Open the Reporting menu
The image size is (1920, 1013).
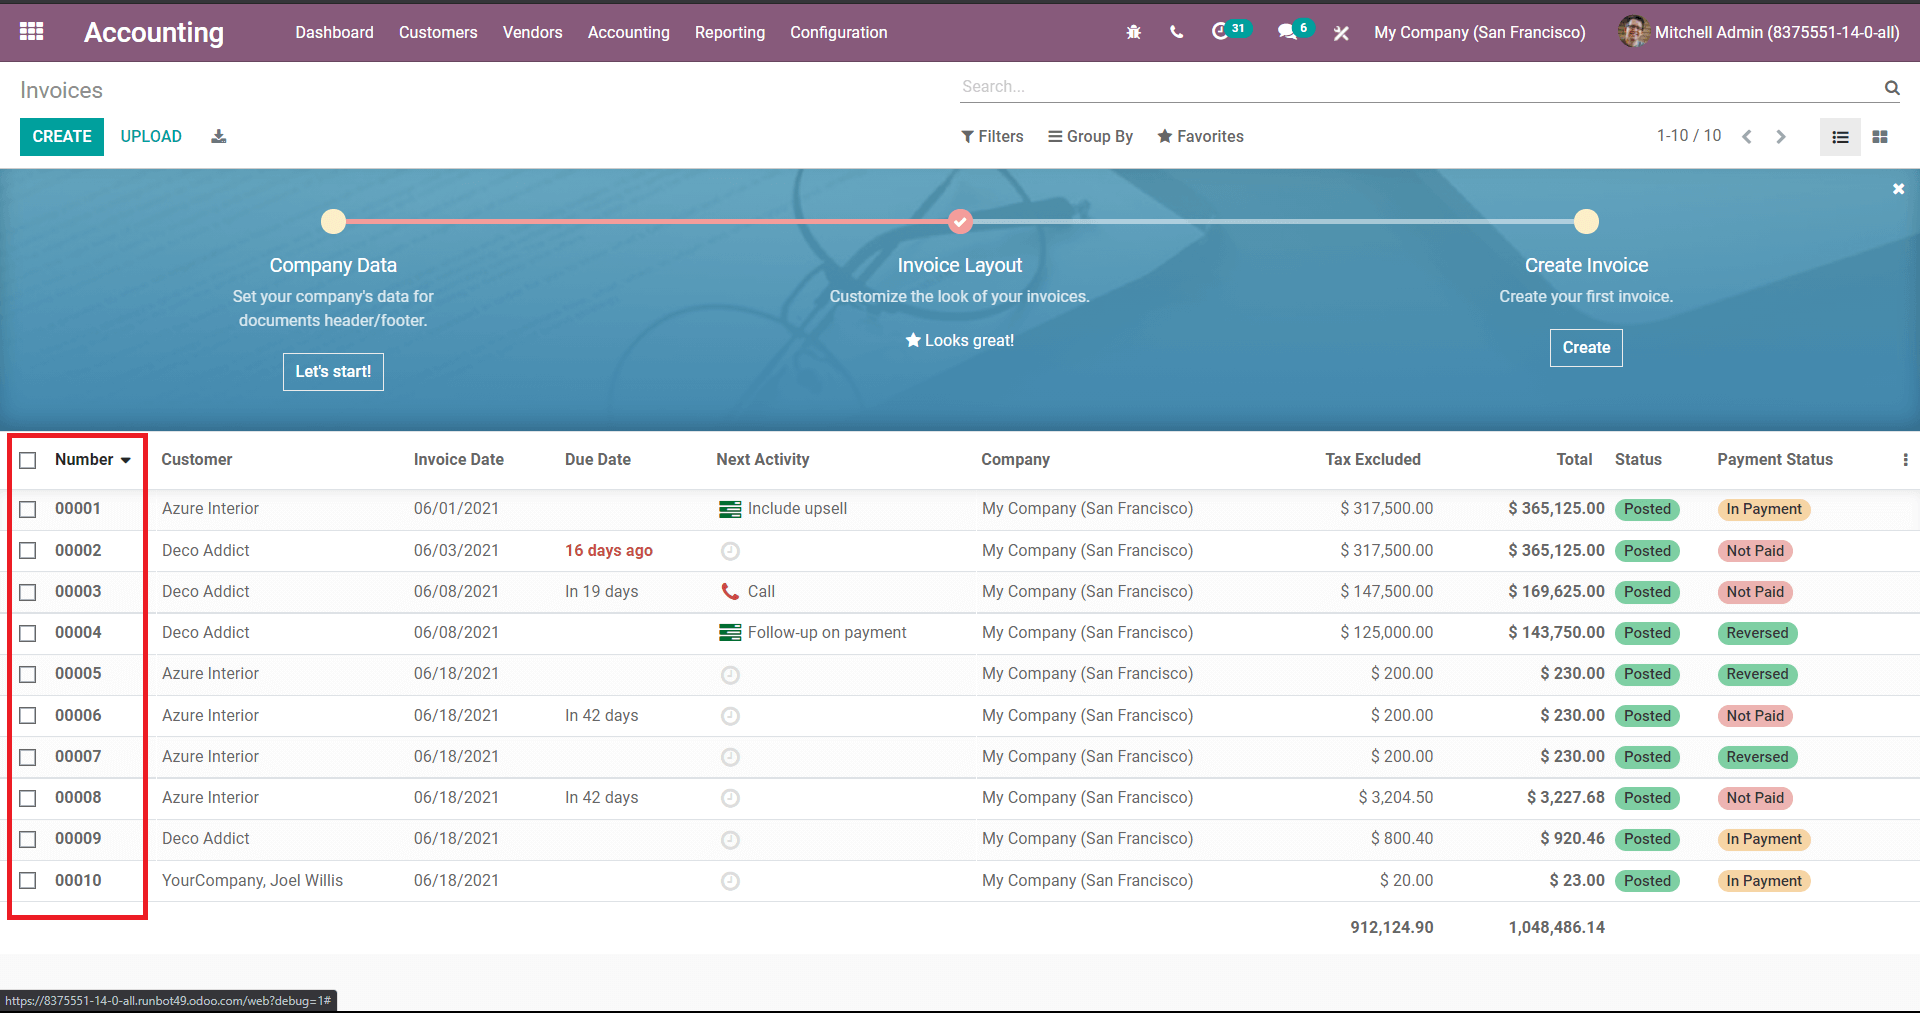(x=730, y=32)
